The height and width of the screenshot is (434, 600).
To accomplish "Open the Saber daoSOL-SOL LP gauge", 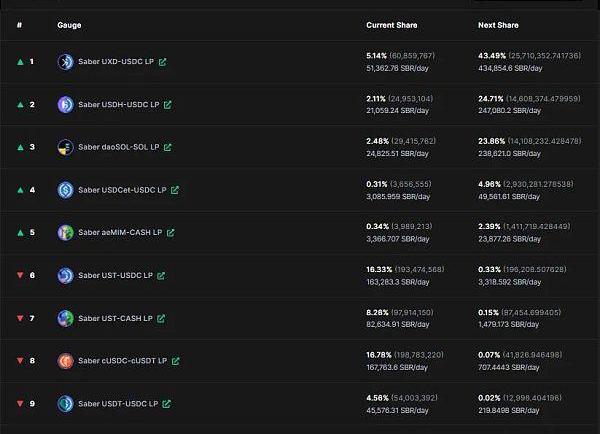I will coord(119,147).
